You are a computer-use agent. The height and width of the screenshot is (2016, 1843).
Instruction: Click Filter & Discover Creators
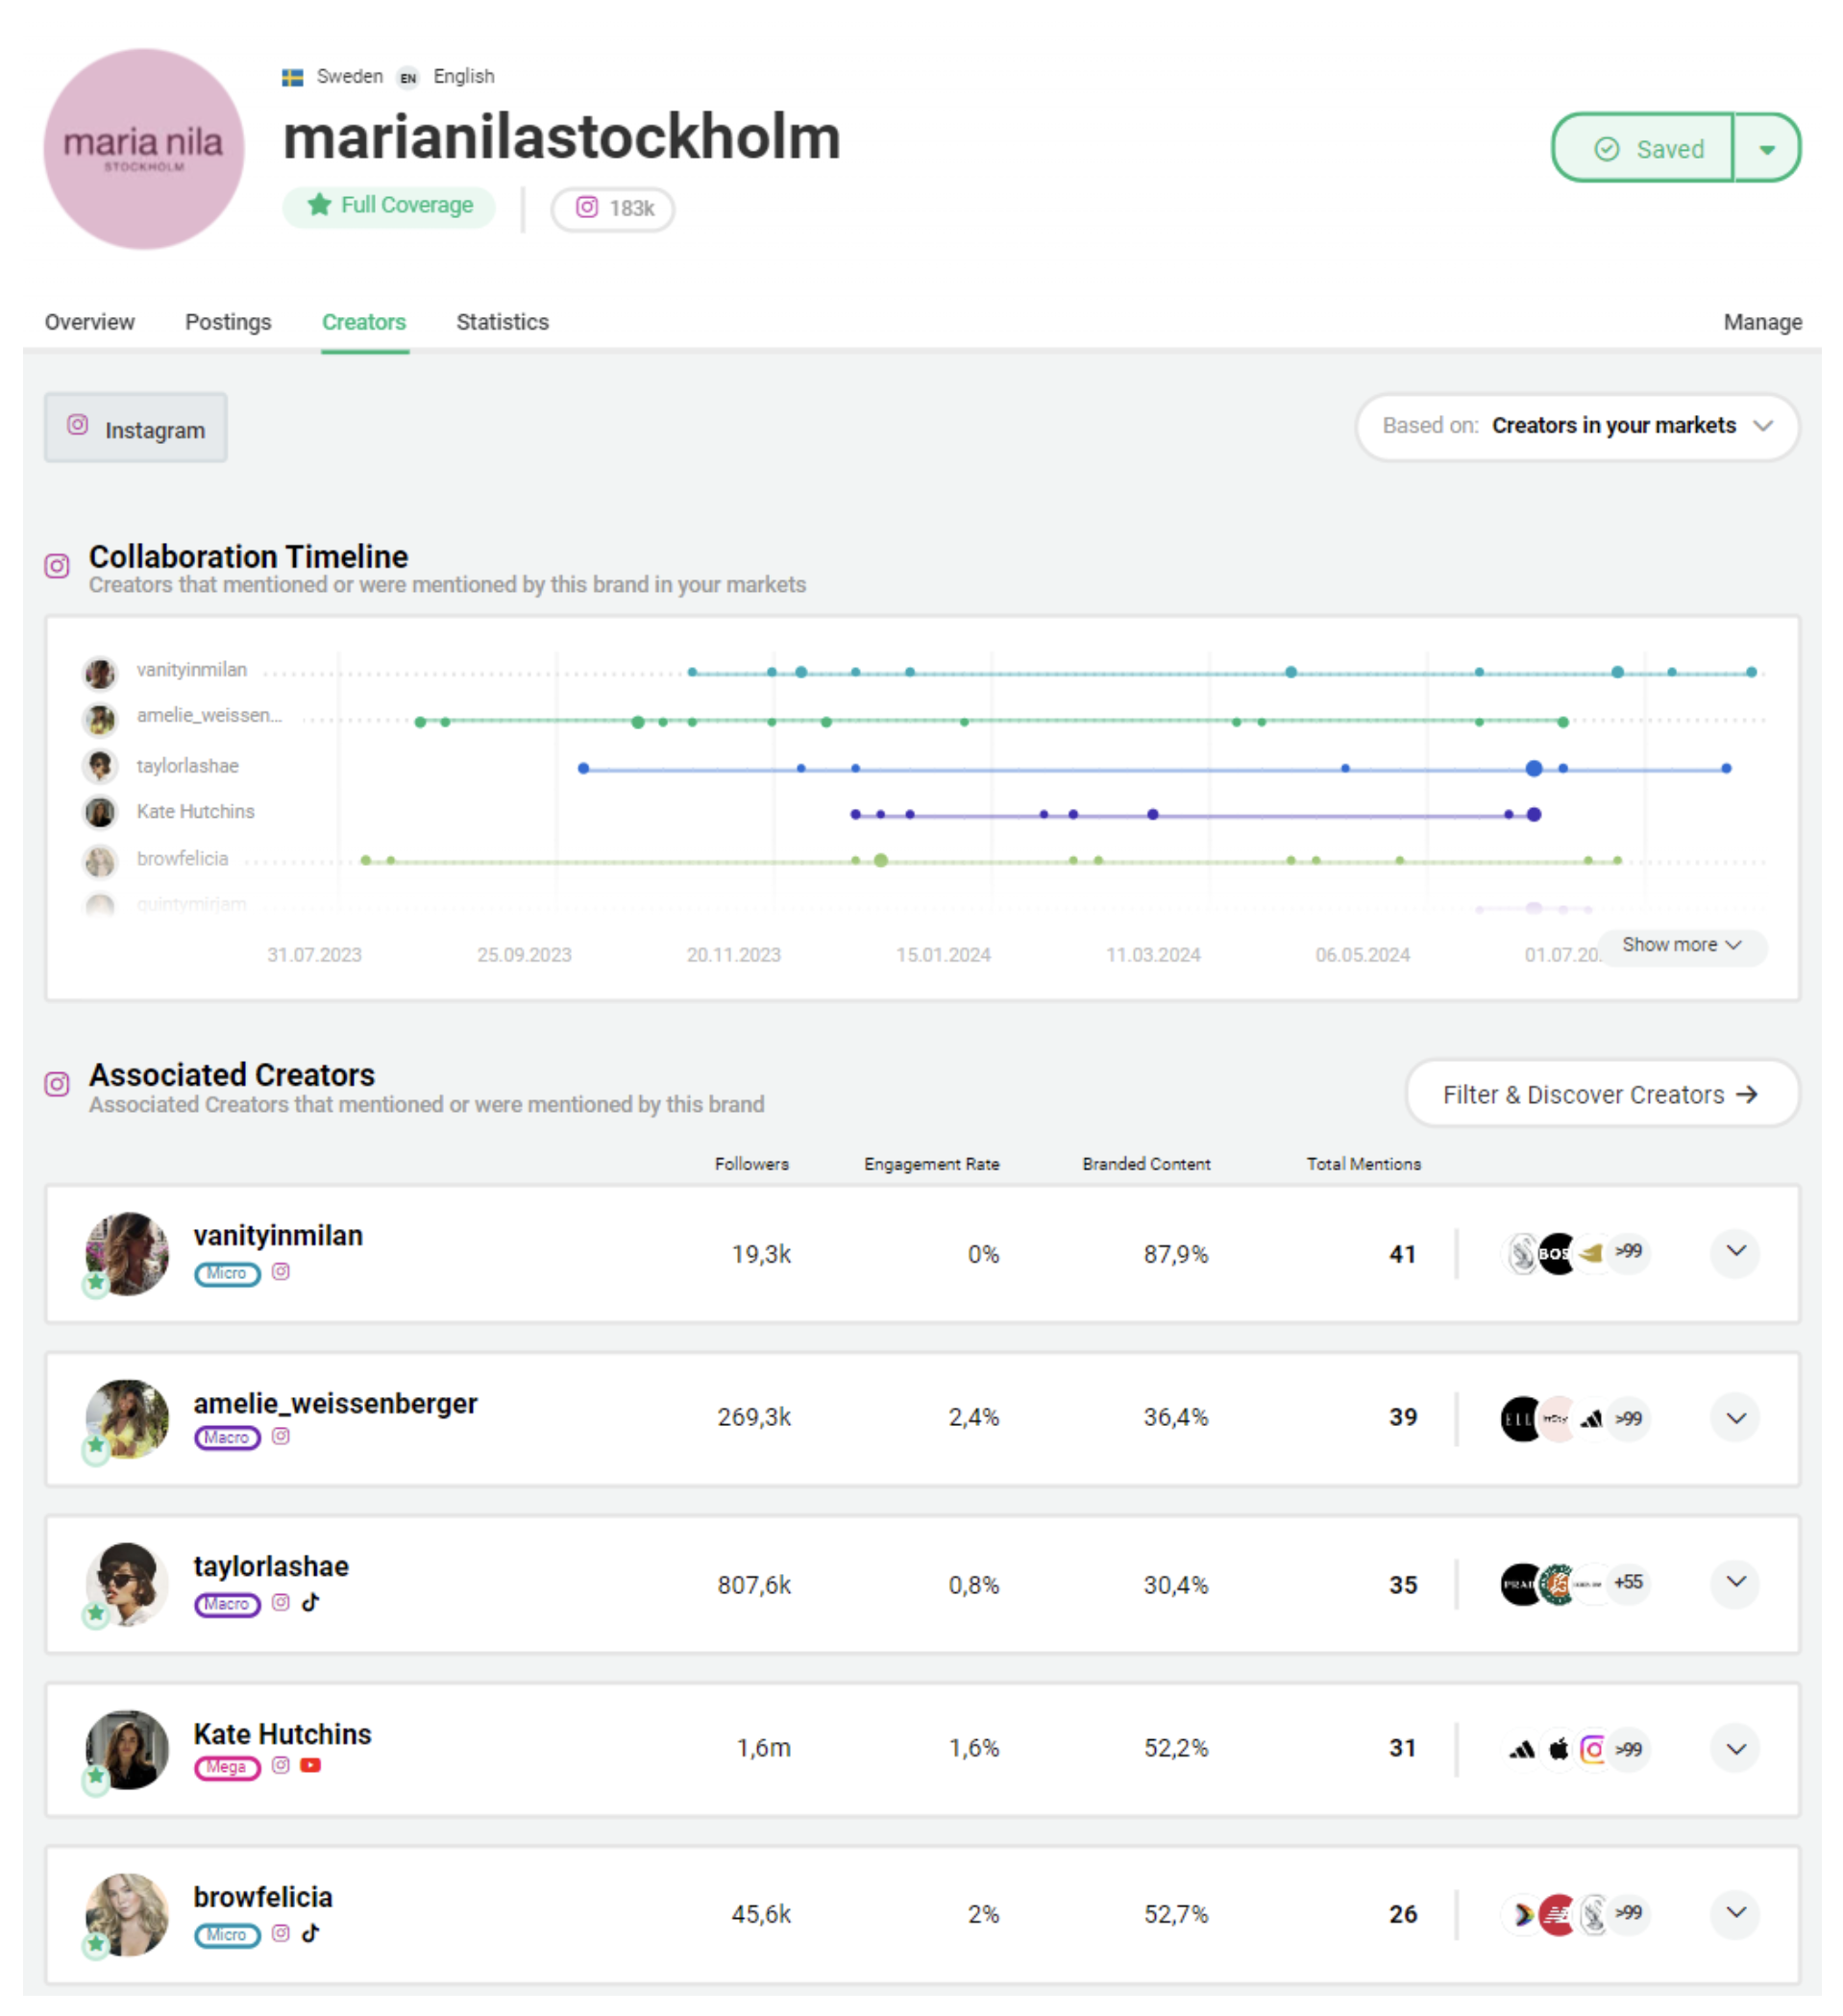coord(1601,1094)
